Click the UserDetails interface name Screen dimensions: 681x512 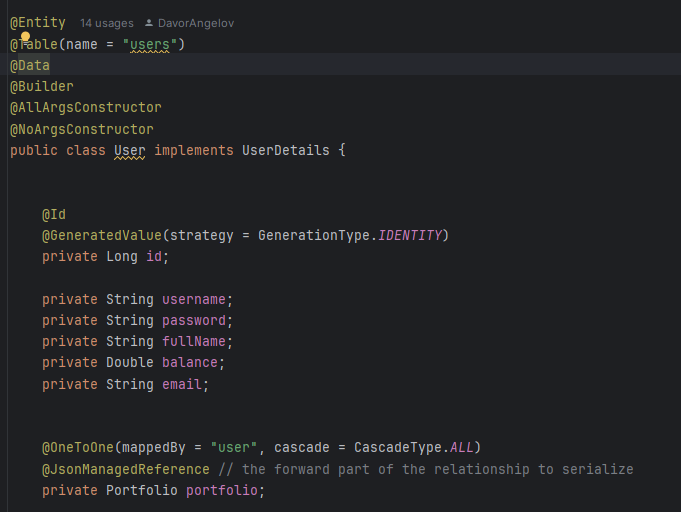(285, 150)
